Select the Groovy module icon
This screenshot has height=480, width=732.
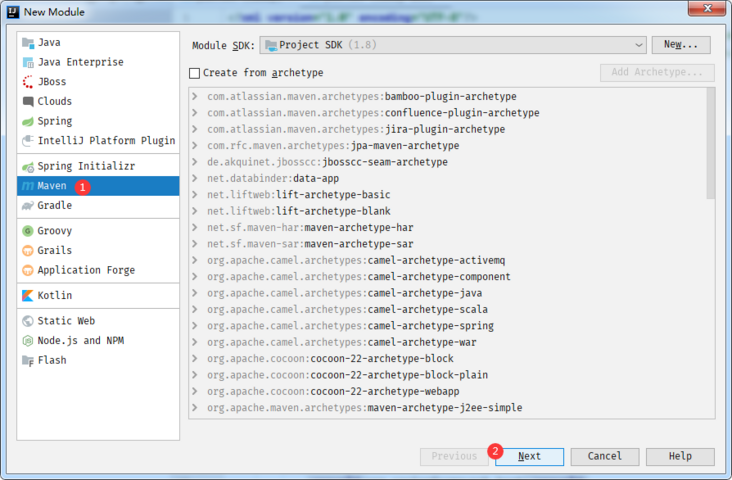tap(28, 231)
